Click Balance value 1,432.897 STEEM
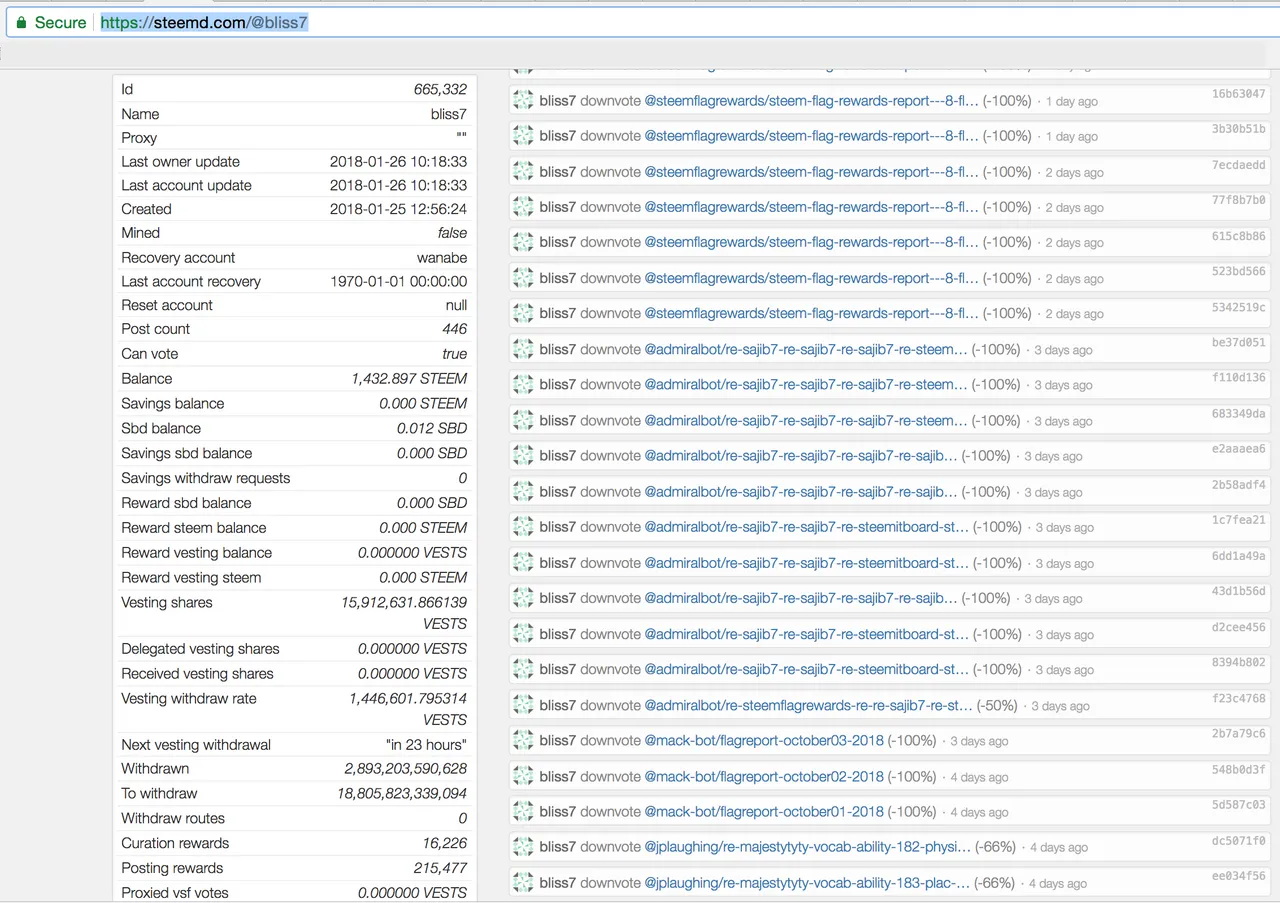Viewport: 1280px width, 903px height. tap(409, 378)
